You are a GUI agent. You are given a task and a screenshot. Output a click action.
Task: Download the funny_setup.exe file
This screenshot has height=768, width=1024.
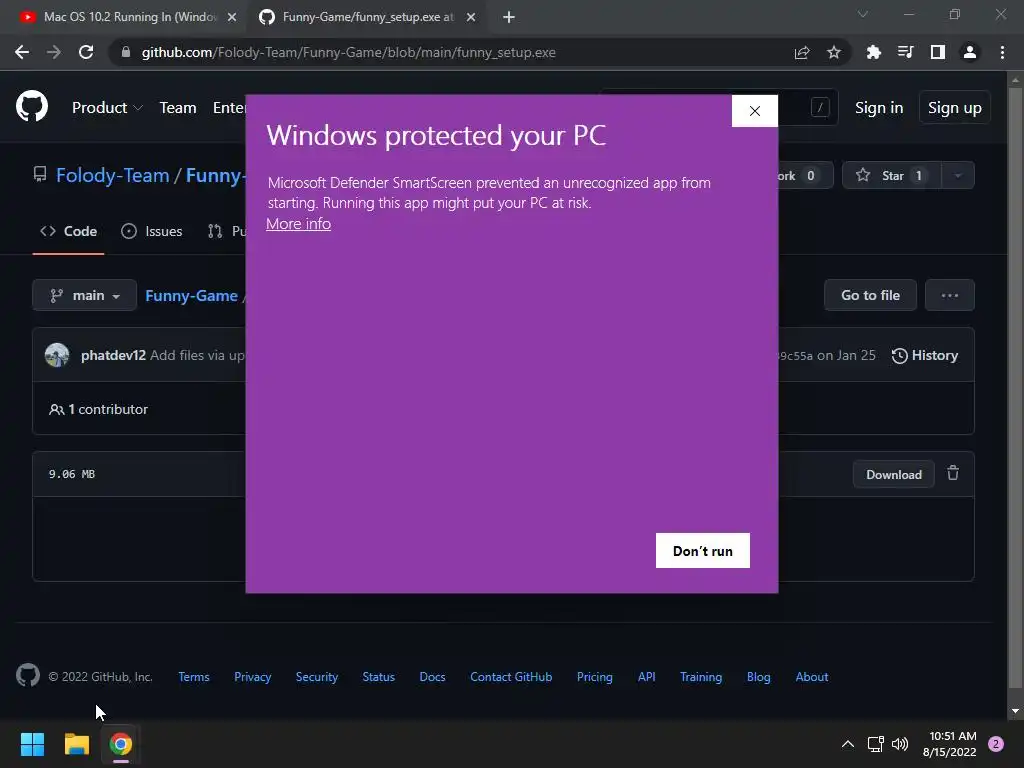893,475
